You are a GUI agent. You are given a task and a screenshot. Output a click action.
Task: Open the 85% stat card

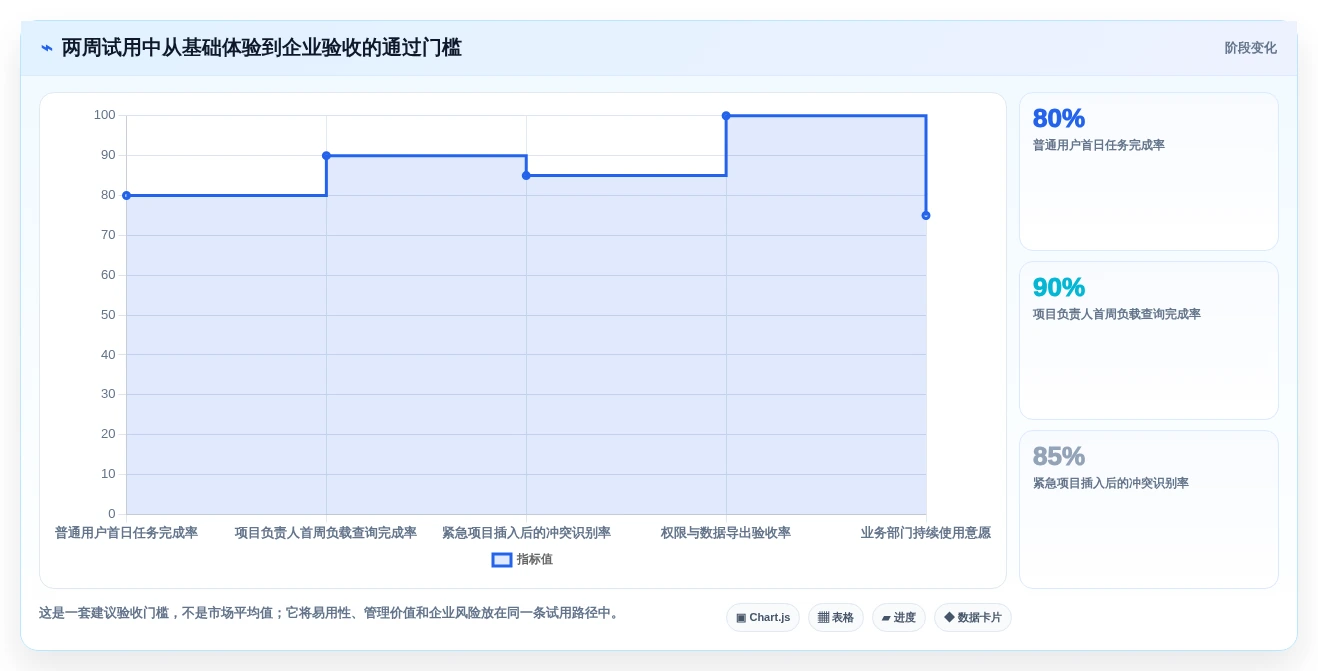tap(1149, 510)
